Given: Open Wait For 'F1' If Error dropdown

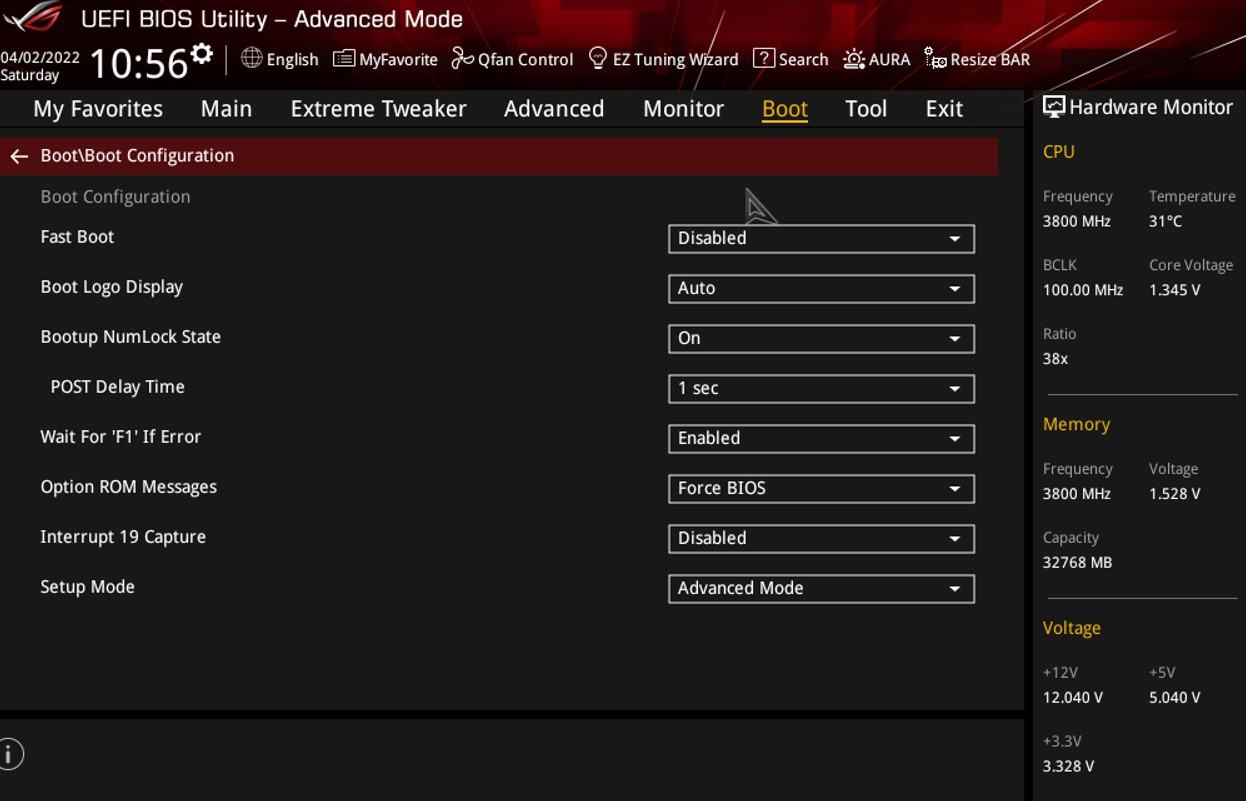Looking at the screenshot, I should coord(821,438).
